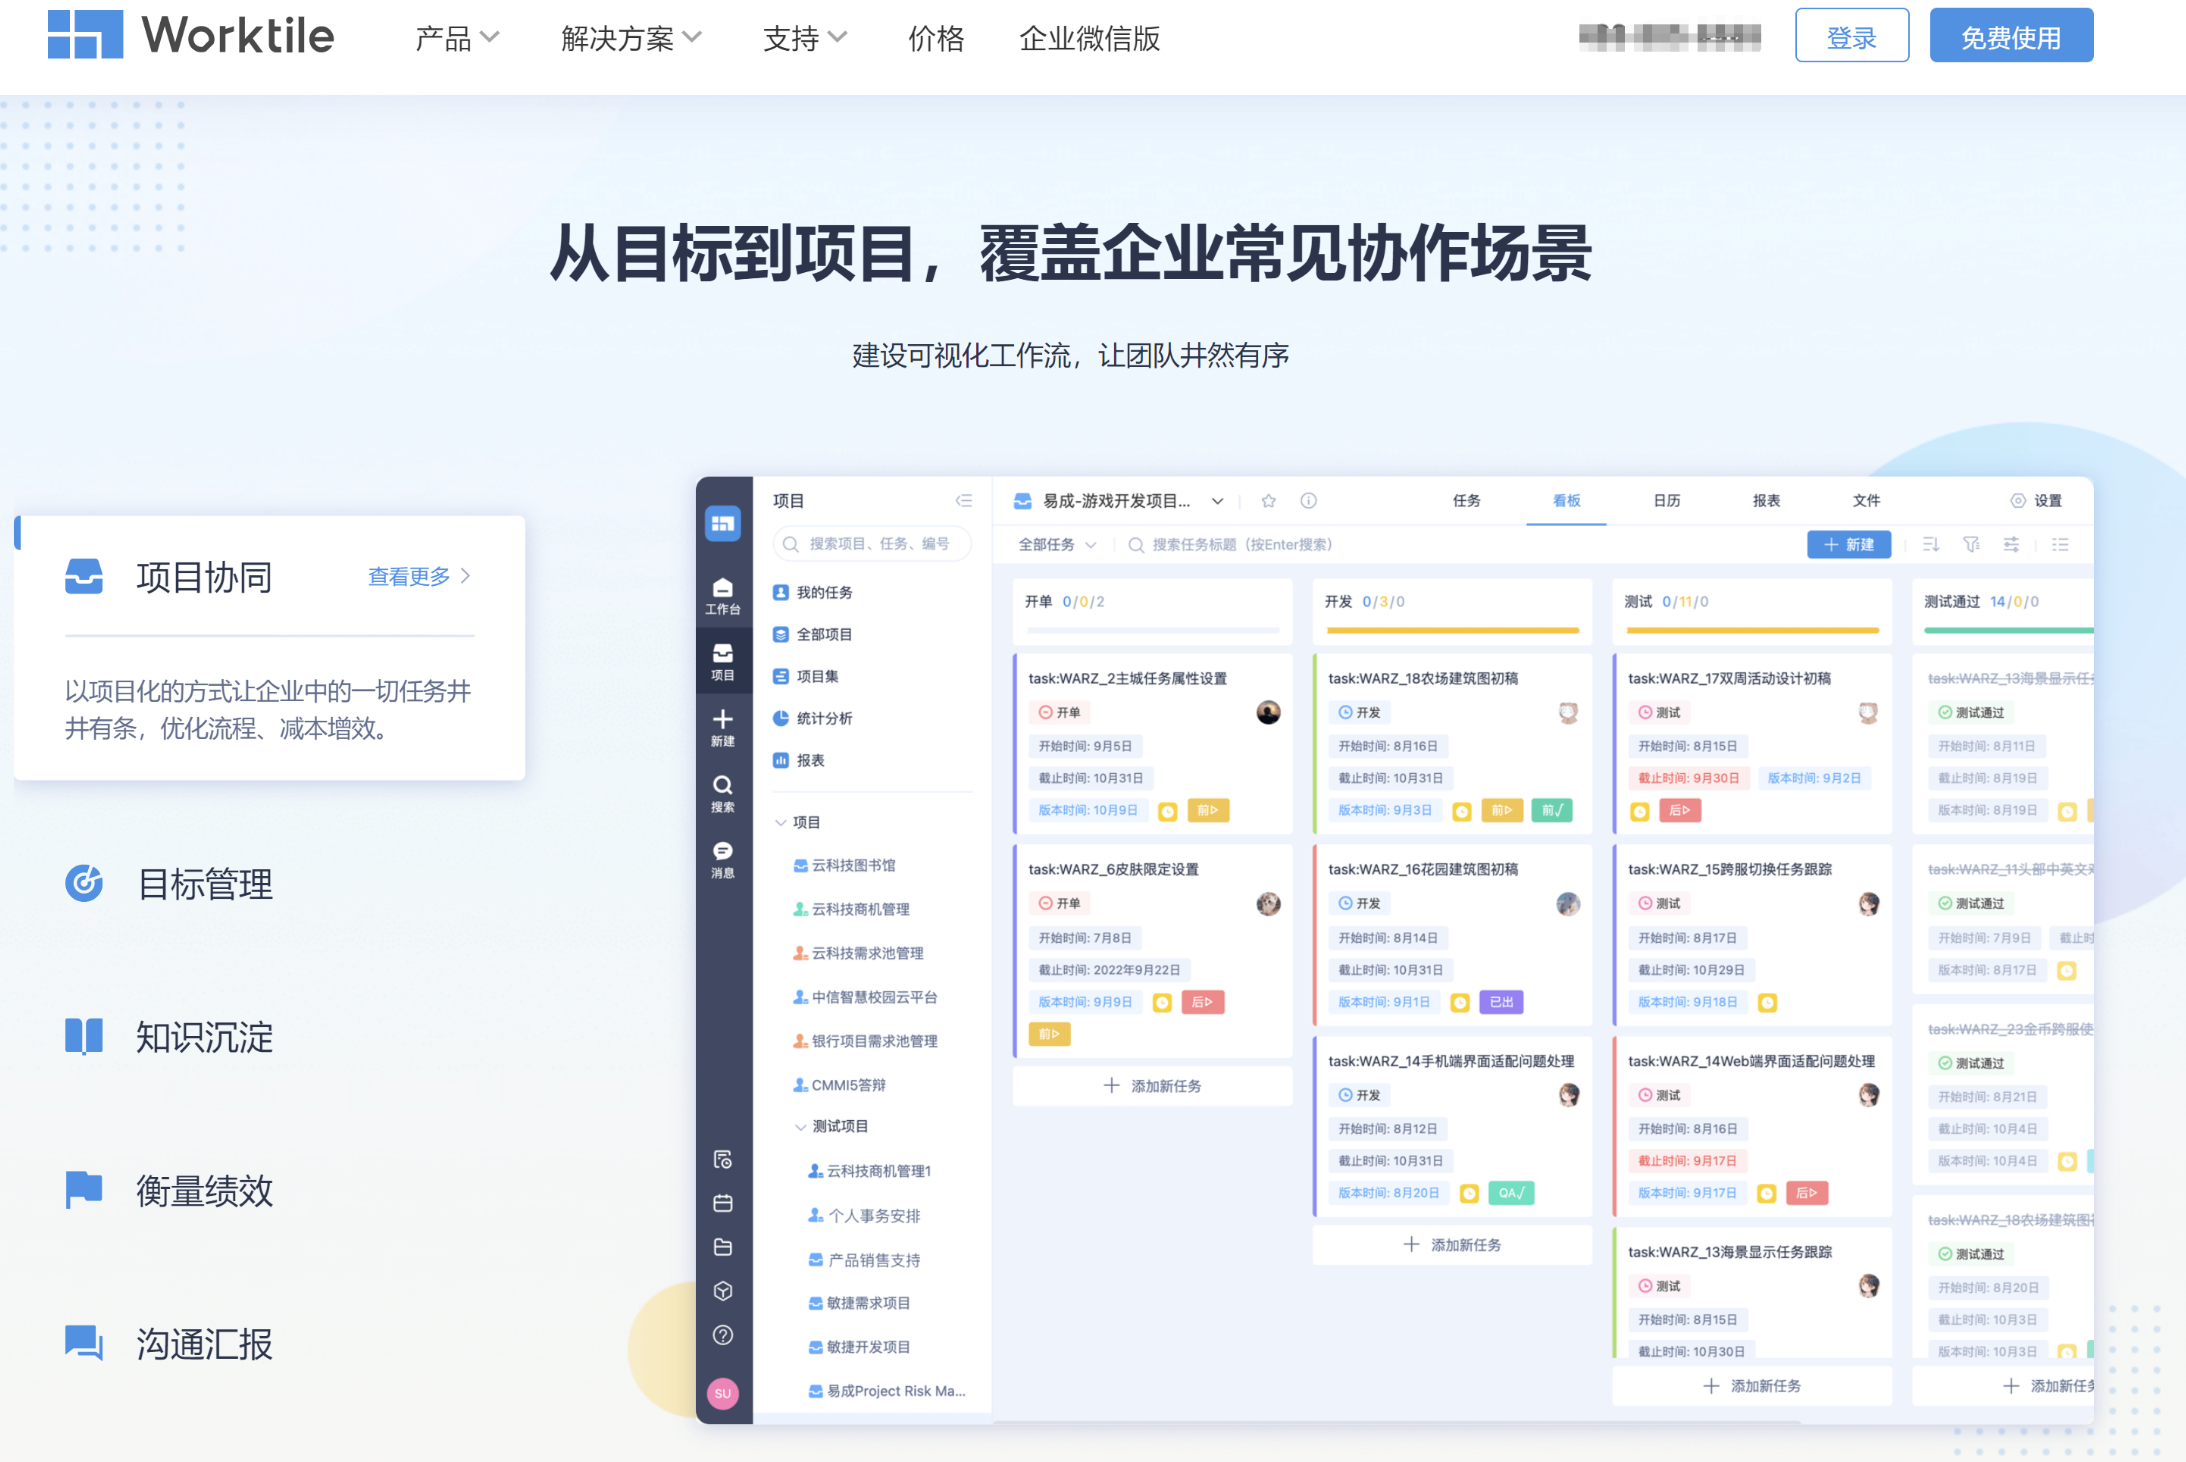Open 项目集 in the project panel
Viewport: 2186px width, 1462px height.
(806, 676)
